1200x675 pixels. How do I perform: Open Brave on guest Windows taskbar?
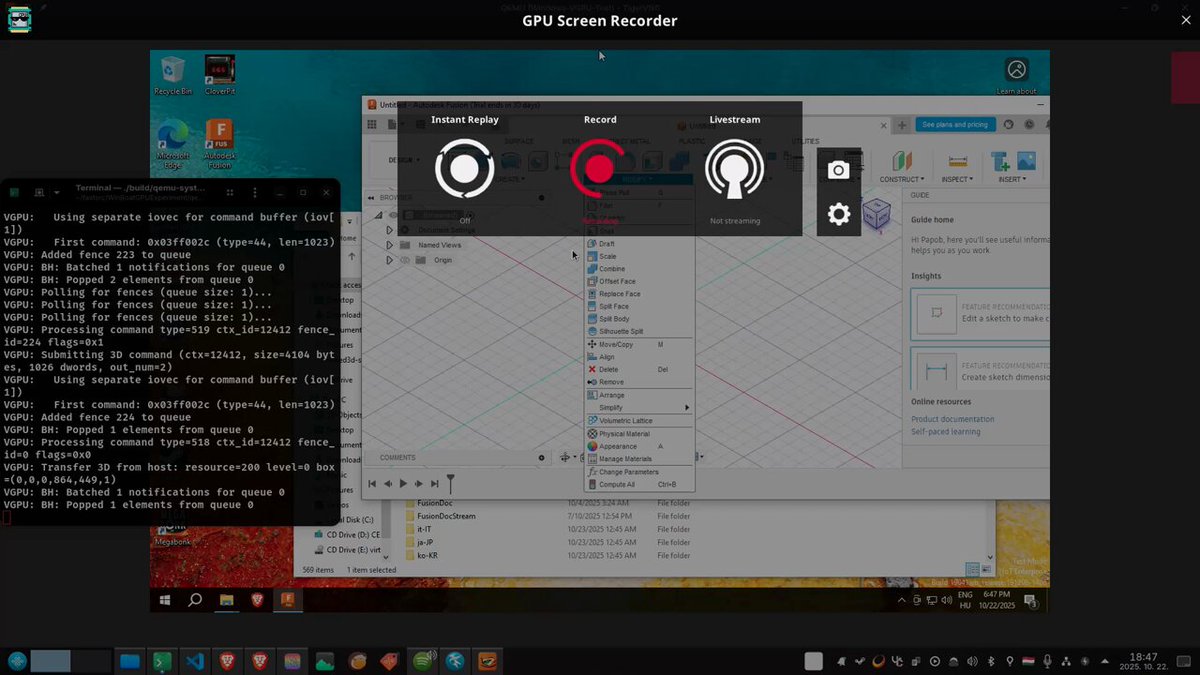pos(258,599)
